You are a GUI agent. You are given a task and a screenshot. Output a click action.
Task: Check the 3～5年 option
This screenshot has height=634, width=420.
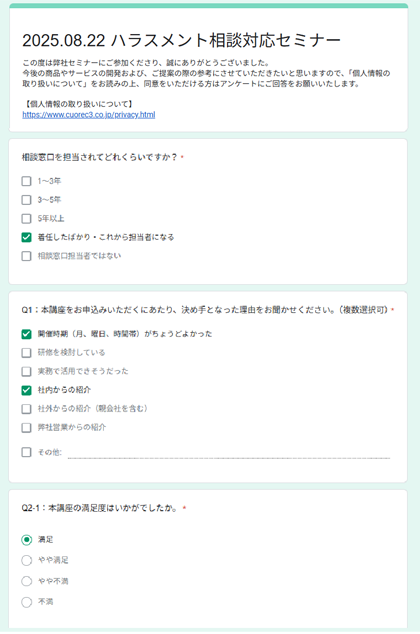(26, 200)
